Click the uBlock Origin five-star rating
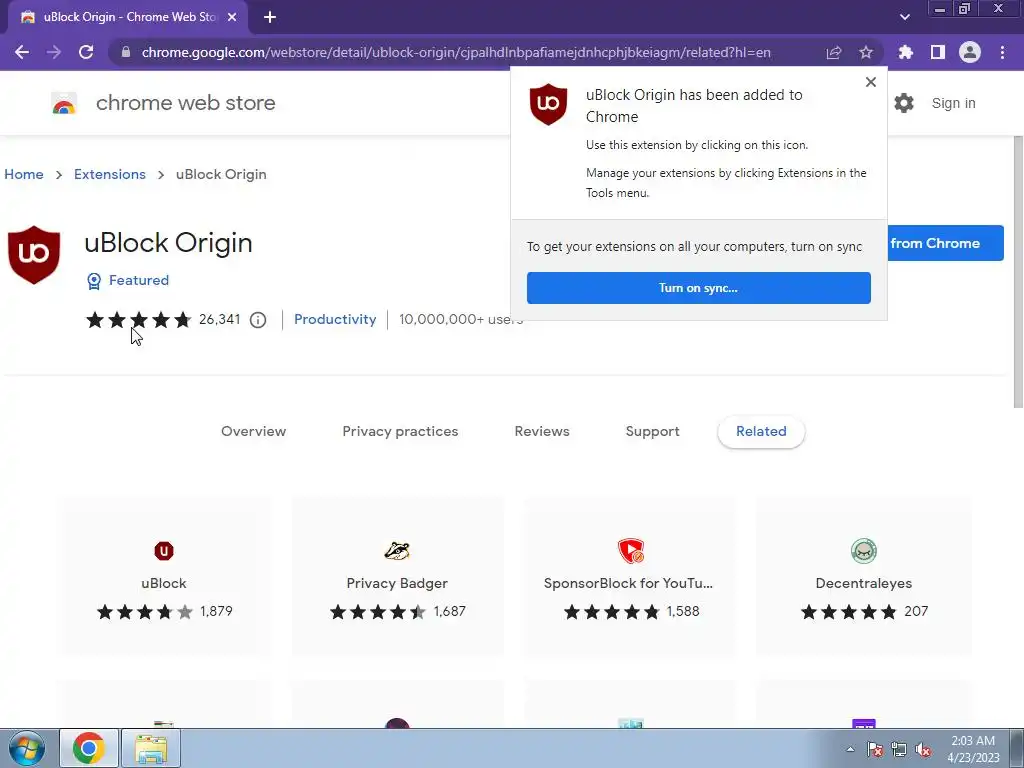The height and width of the screenshot is (768, 1024). tap(138, 319)
